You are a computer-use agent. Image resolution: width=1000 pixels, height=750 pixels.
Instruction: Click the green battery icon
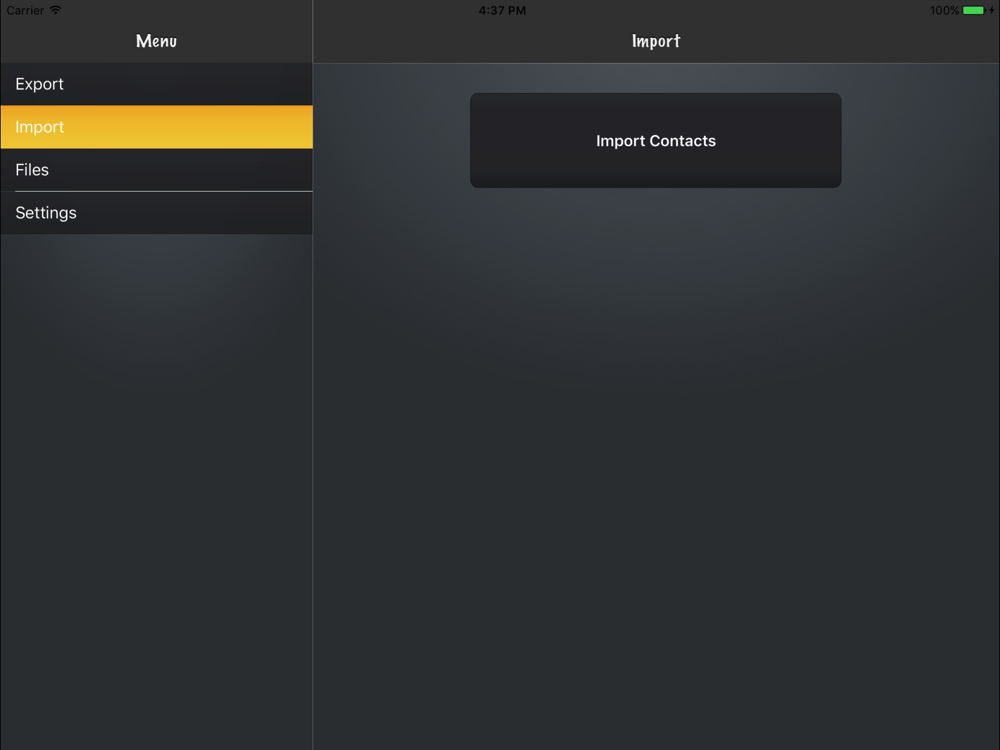(974, 10)
